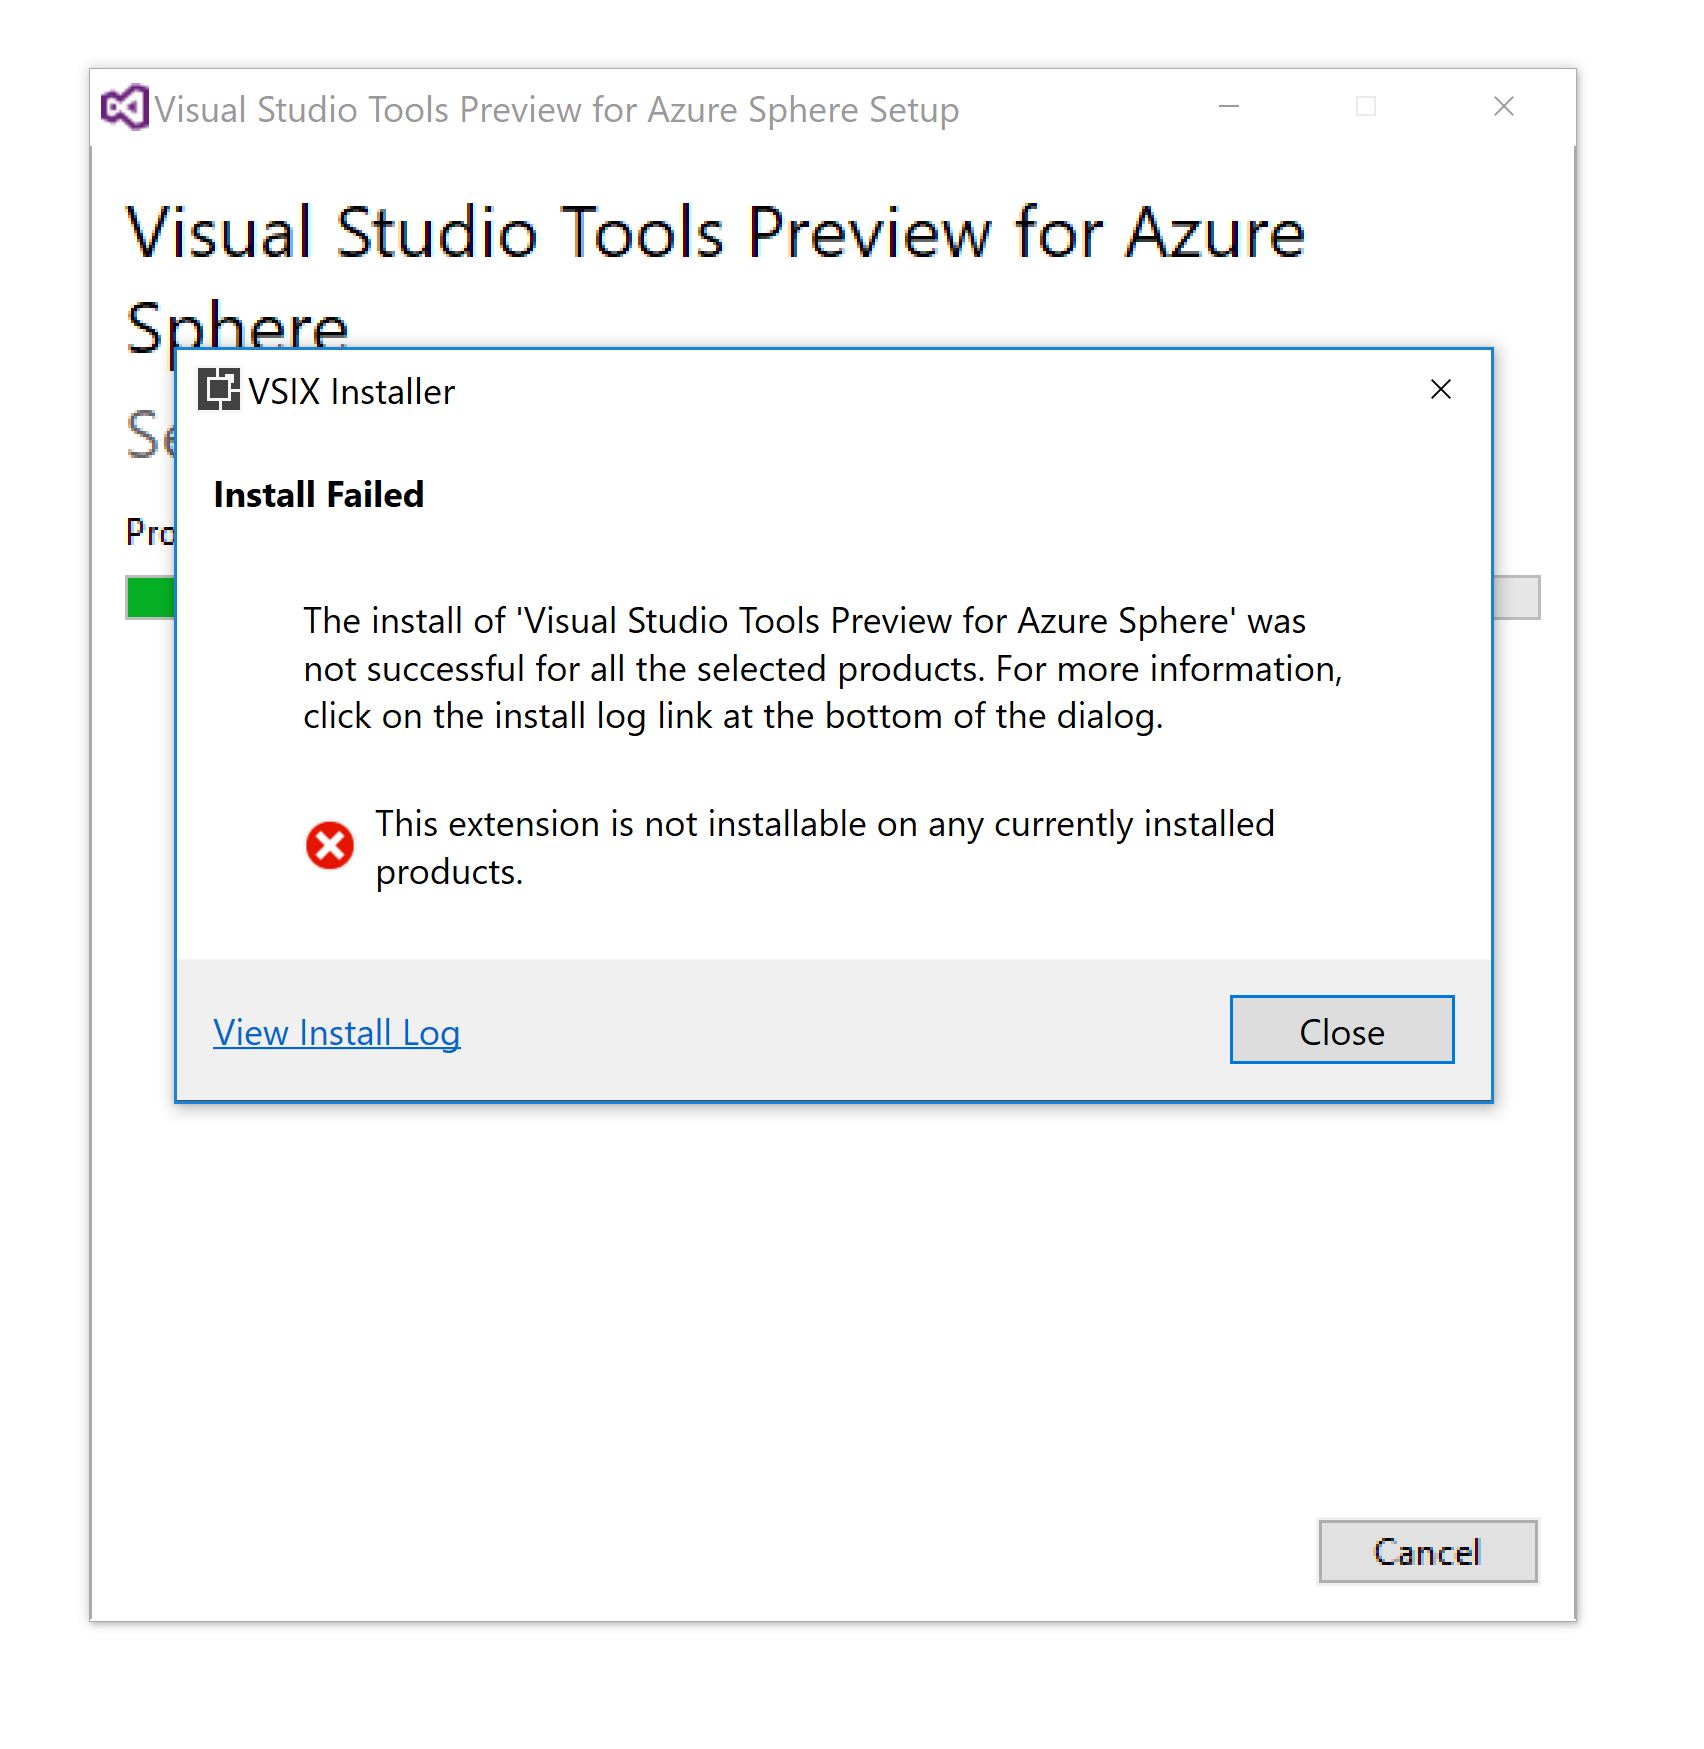This screenshot has height=1749, width=1704.
Task: Click the Install Failed heading
Action: (319, 495)
